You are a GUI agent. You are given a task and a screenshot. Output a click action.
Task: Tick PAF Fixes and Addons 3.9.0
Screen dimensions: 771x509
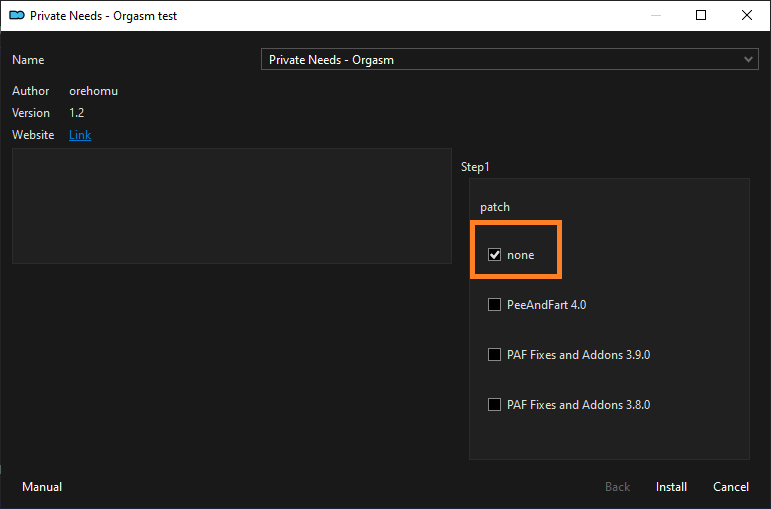(x=494, y=355)
